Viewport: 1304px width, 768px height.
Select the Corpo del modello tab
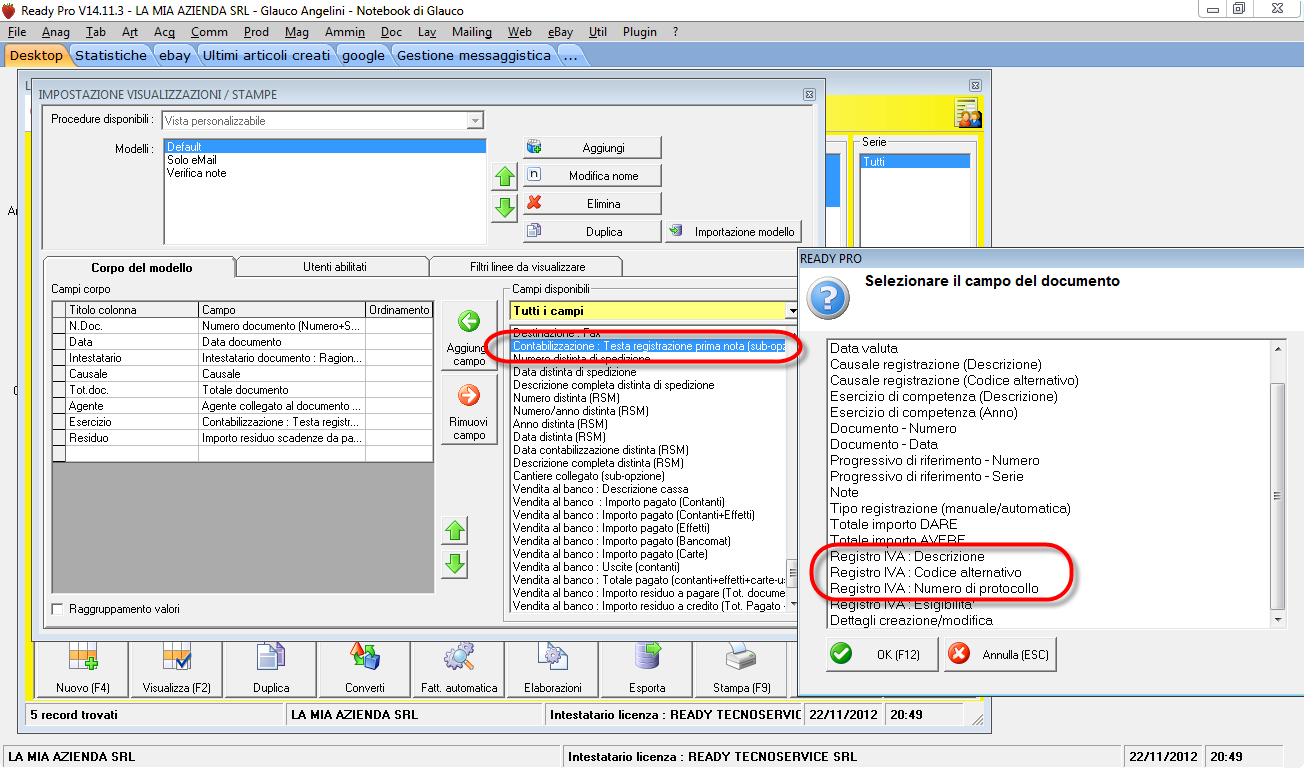click(x=141, y=268)
